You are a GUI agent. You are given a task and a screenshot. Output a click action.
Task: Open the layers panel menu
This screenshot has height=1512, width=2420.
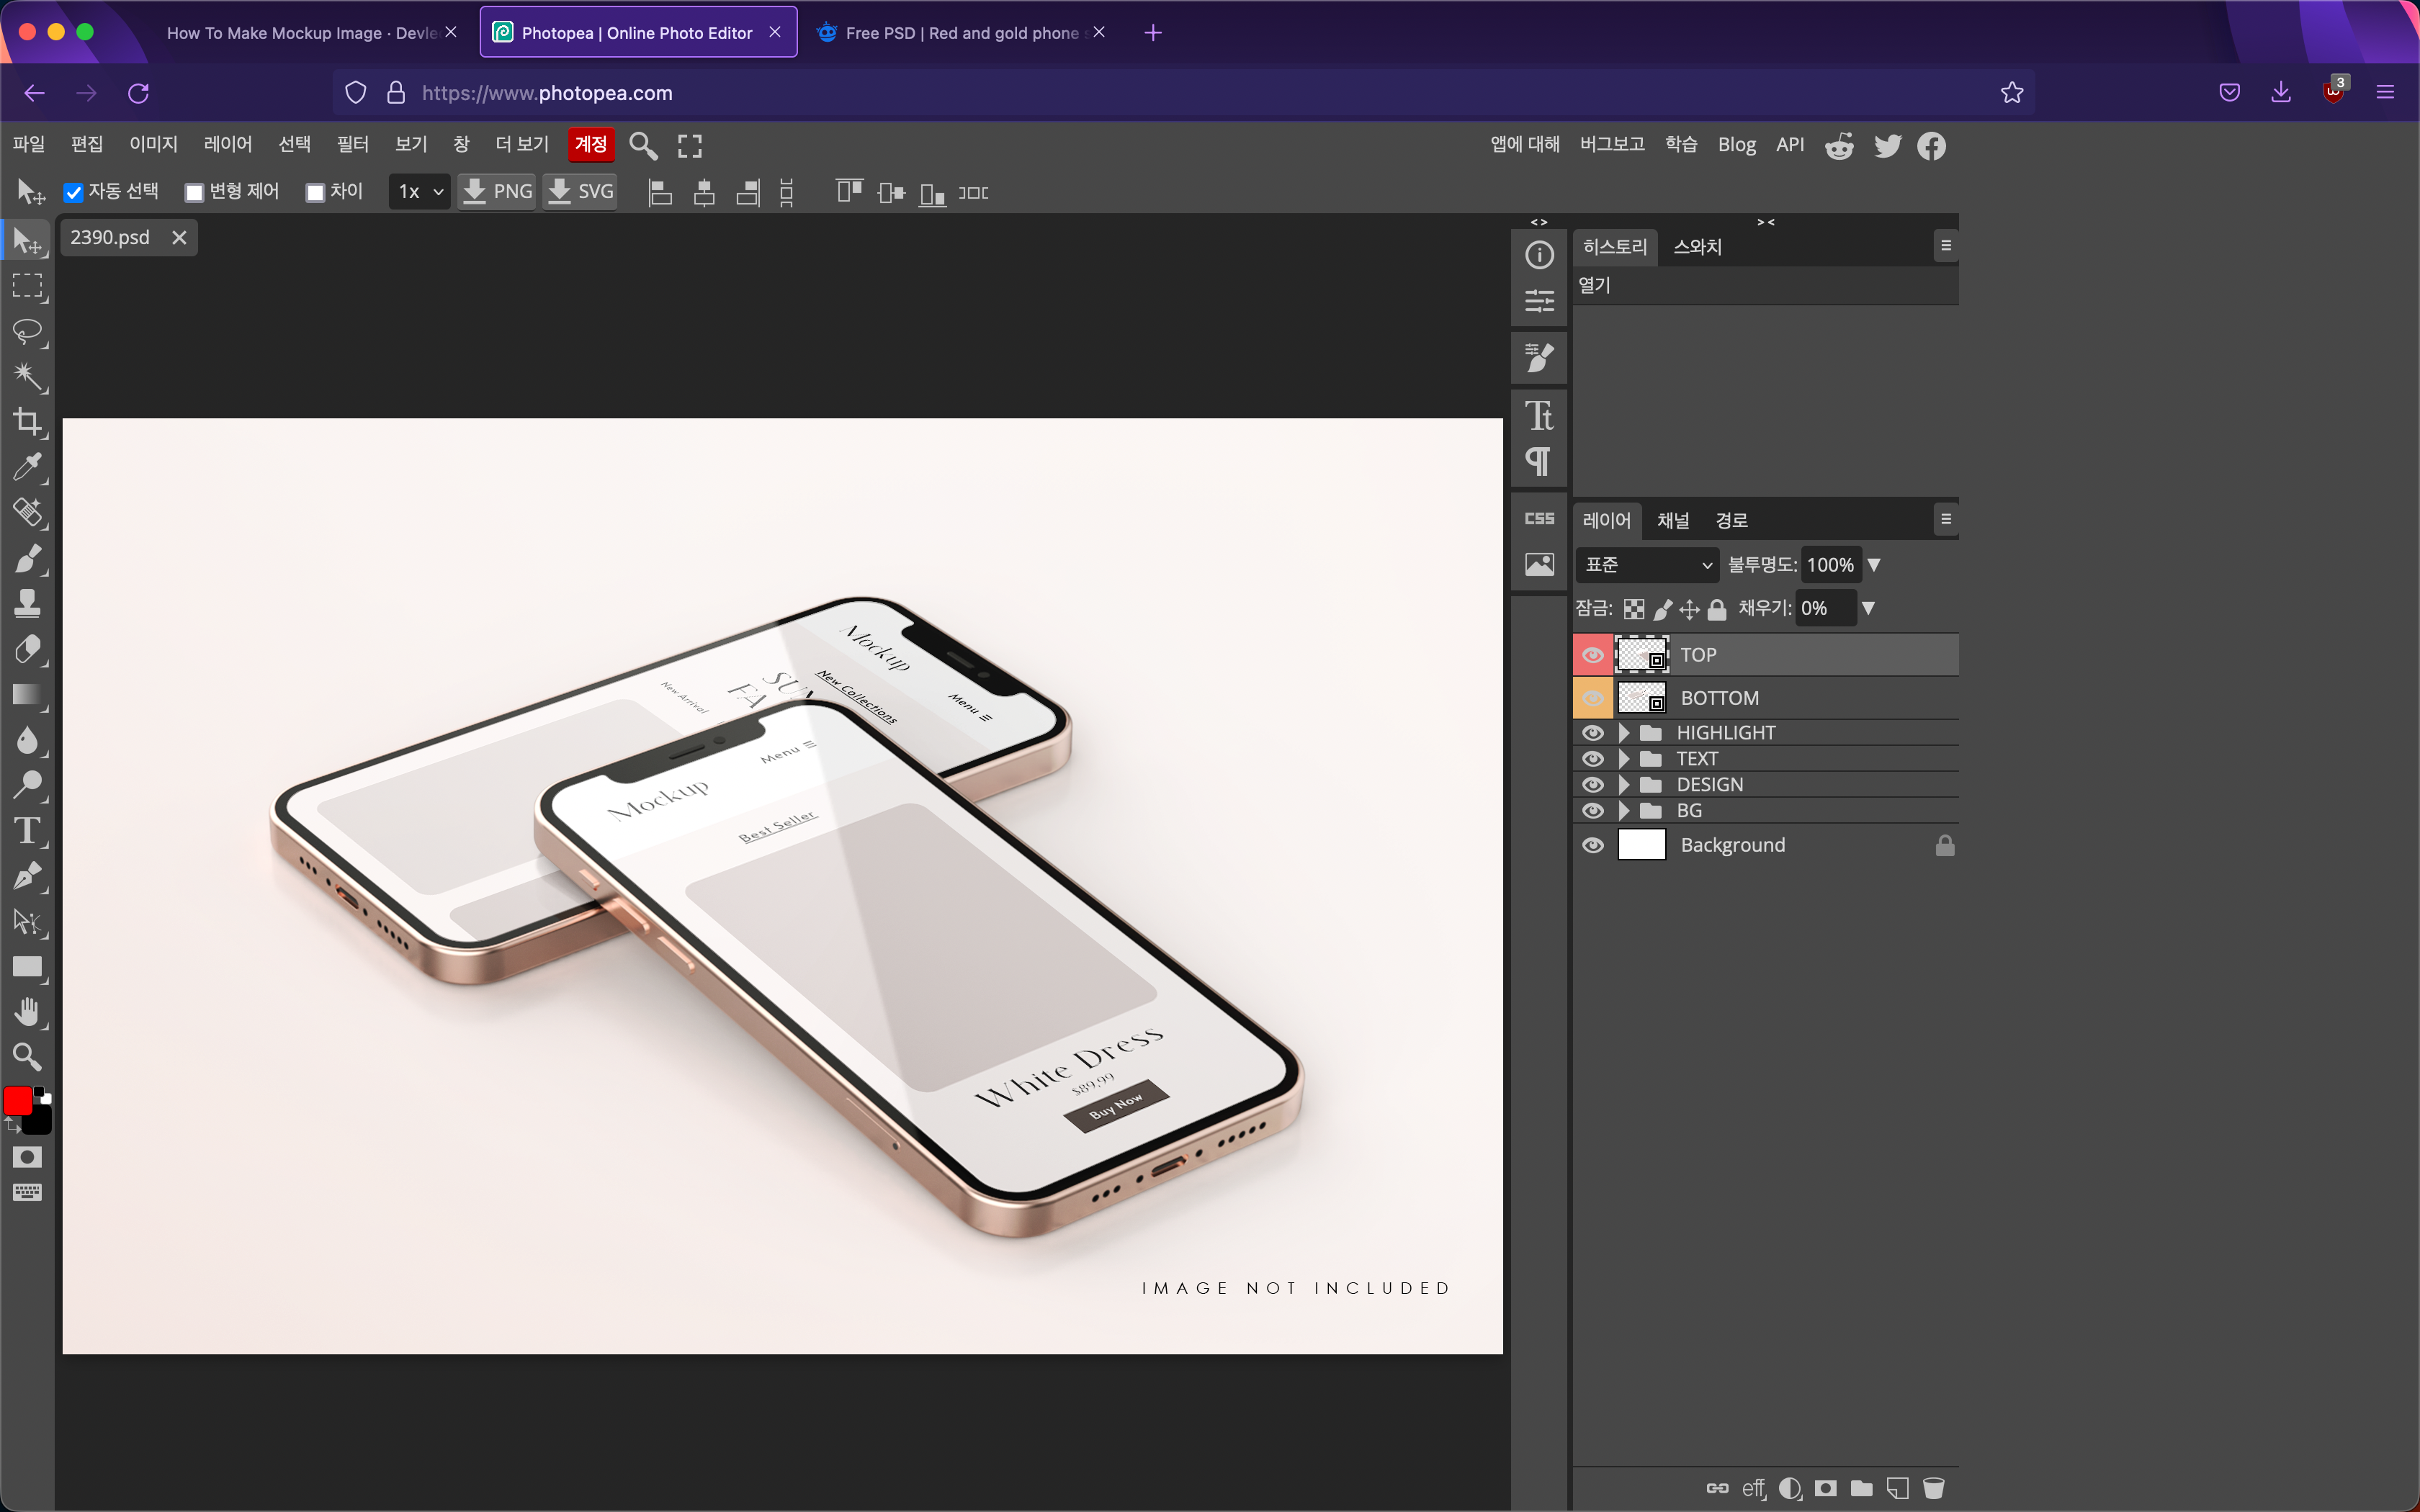click(1945, 519)
